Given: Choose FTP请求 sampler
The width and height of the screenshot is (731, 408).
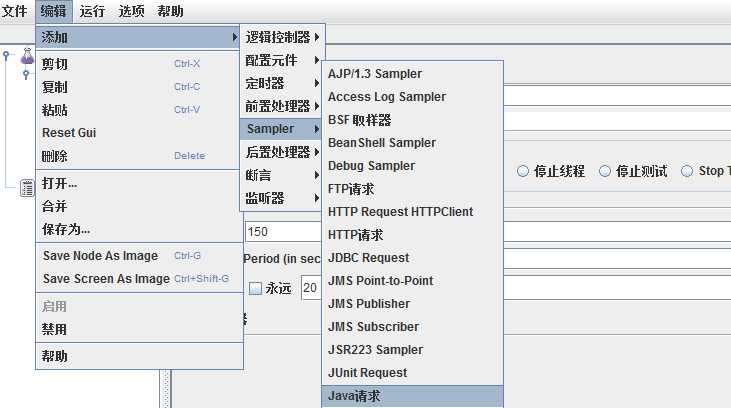Looking at the screenshot, I should 413,189.
